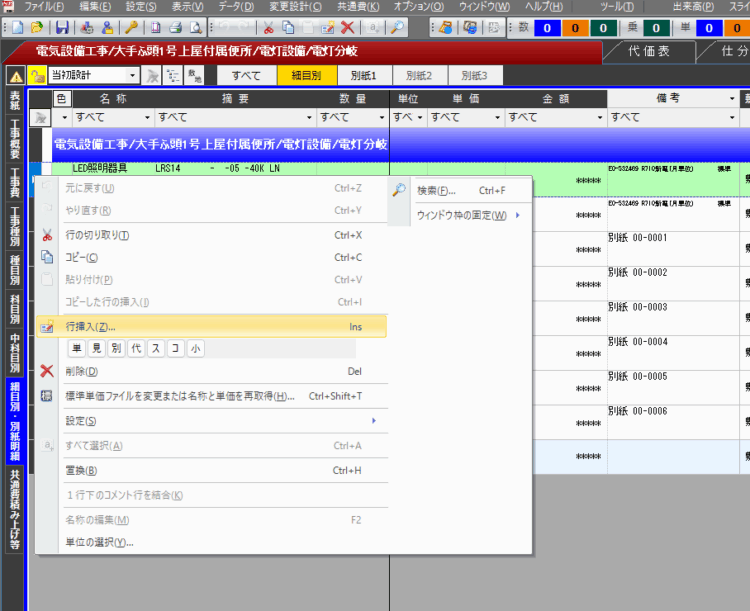Open the 当初設計 design dropdown
The width and height of the screenshot is (750, 611).
133,75
